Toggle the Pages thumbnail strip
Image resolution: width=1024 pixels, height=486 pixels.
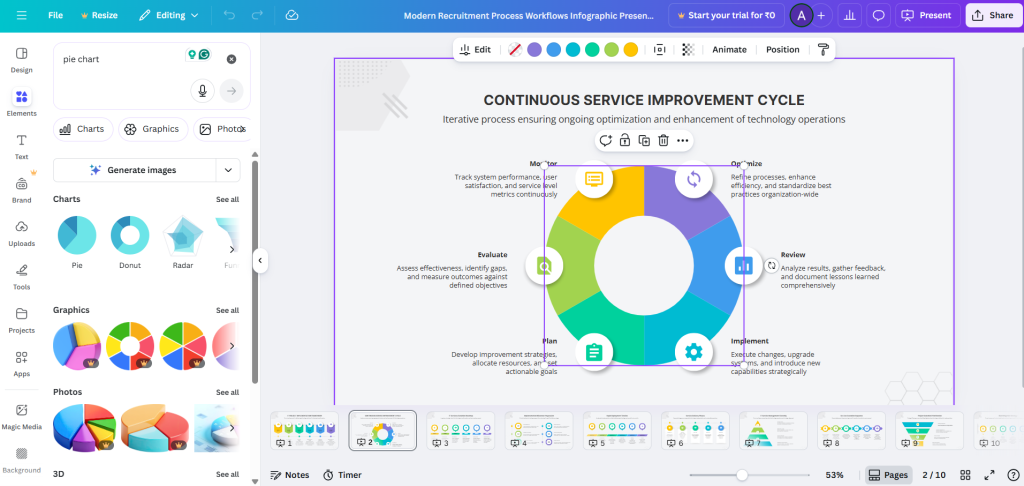click(887, 475)
